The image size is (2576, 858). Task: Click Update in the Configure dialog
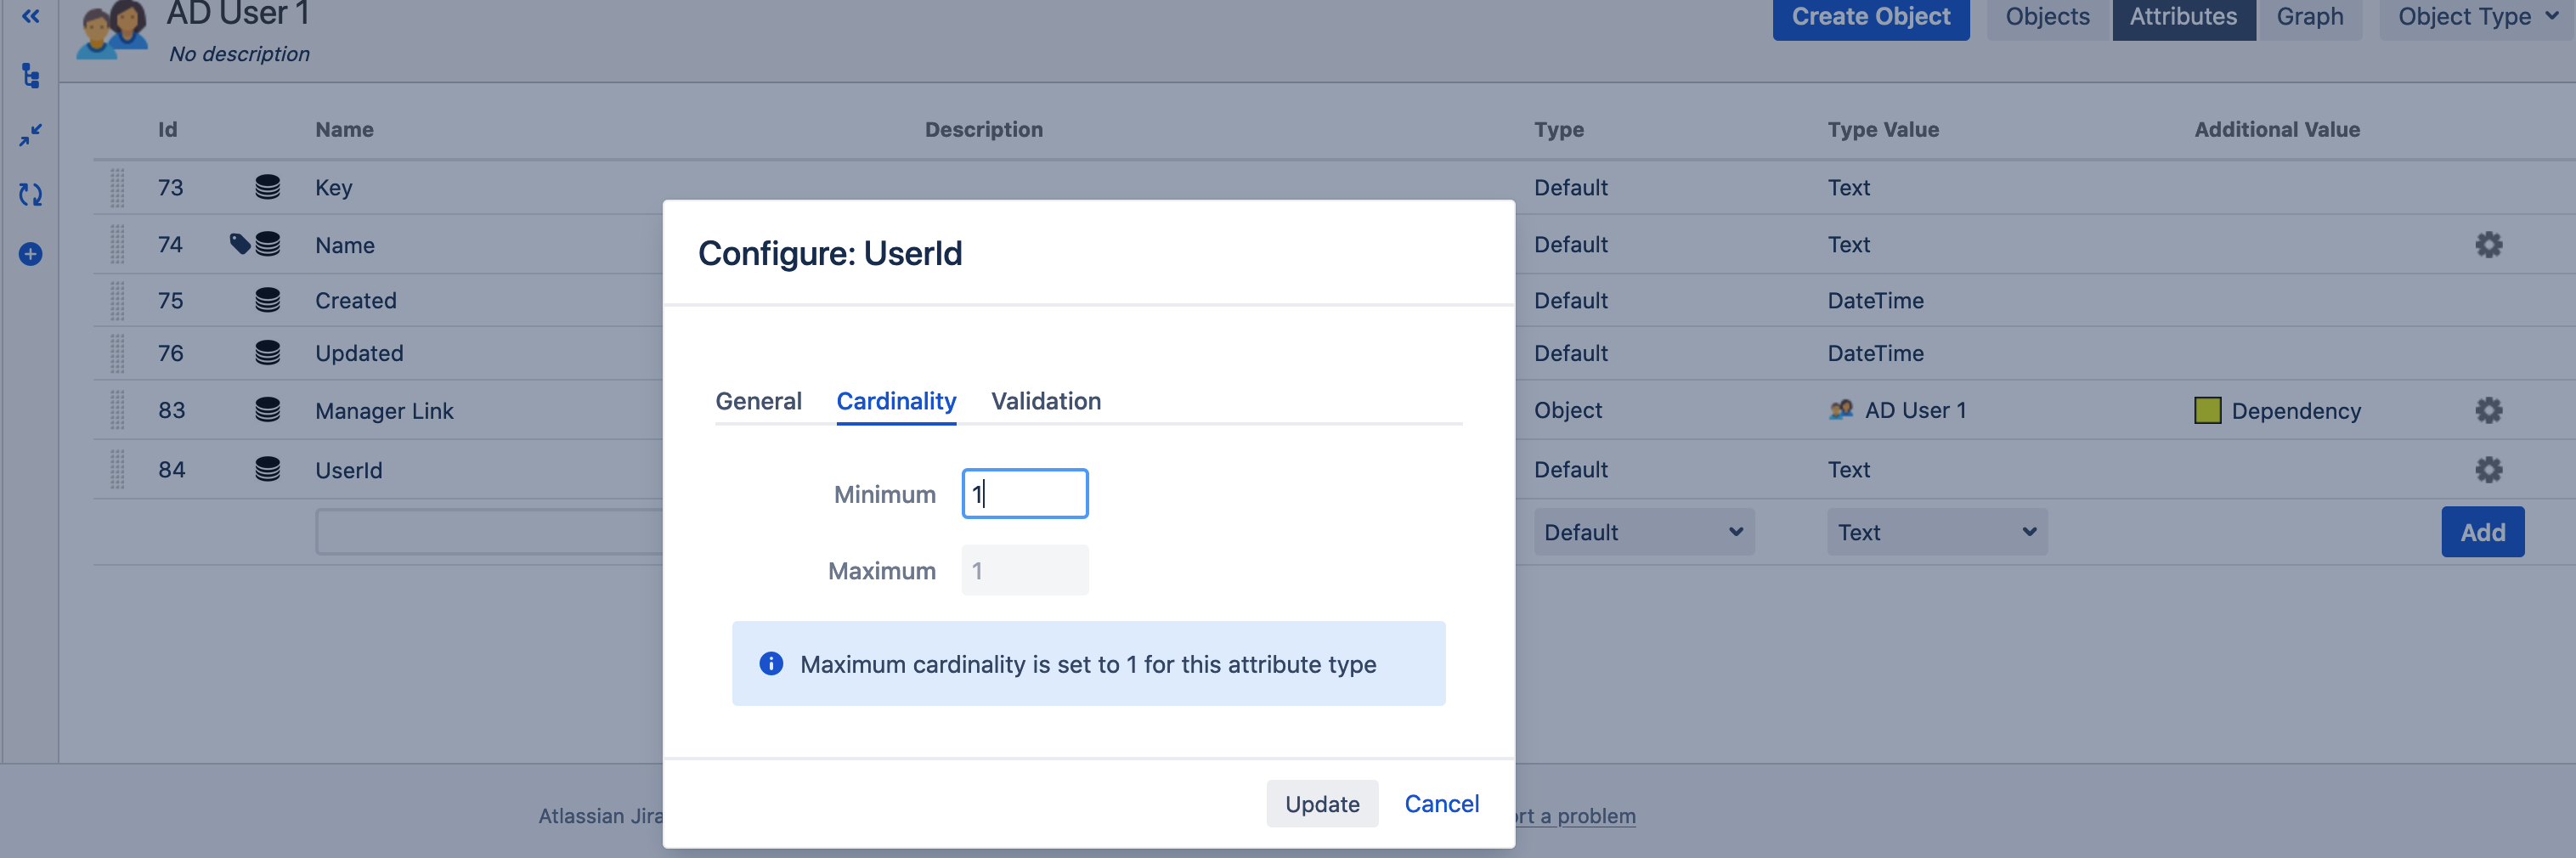(x=1322, y=804)
